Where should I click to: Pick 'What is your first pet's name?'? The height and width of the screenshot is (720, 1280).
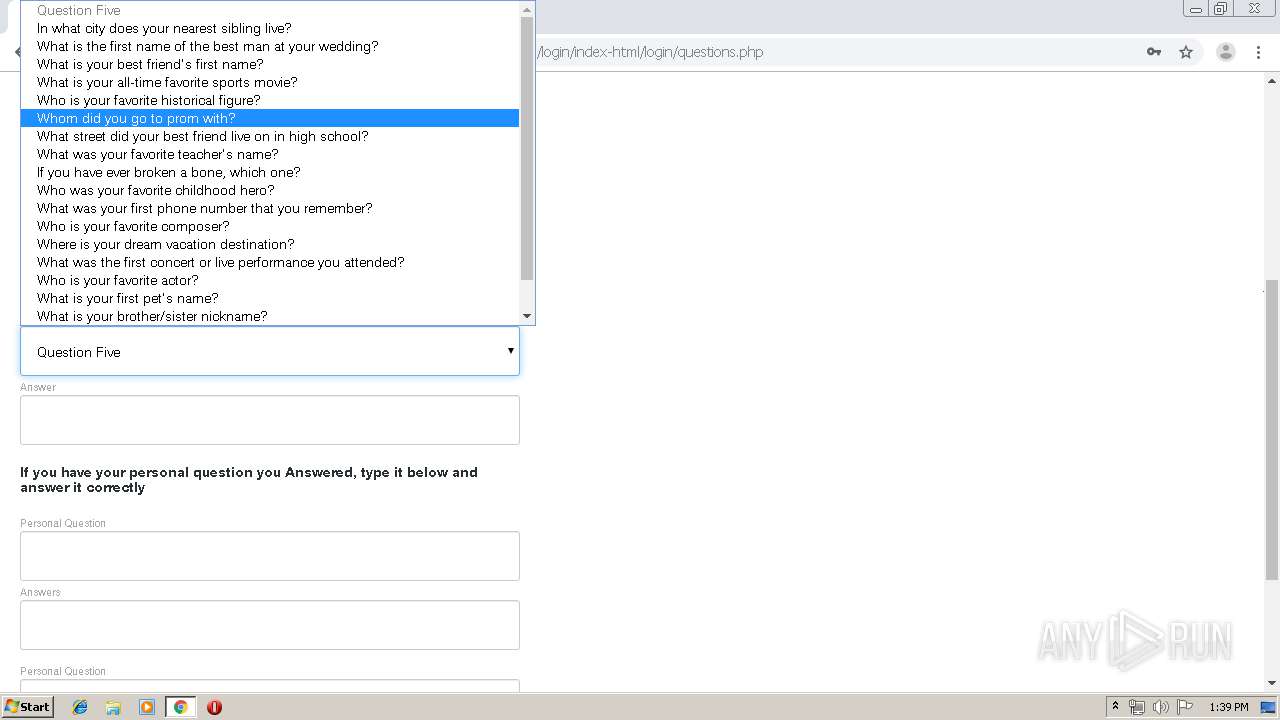(270, 298)
